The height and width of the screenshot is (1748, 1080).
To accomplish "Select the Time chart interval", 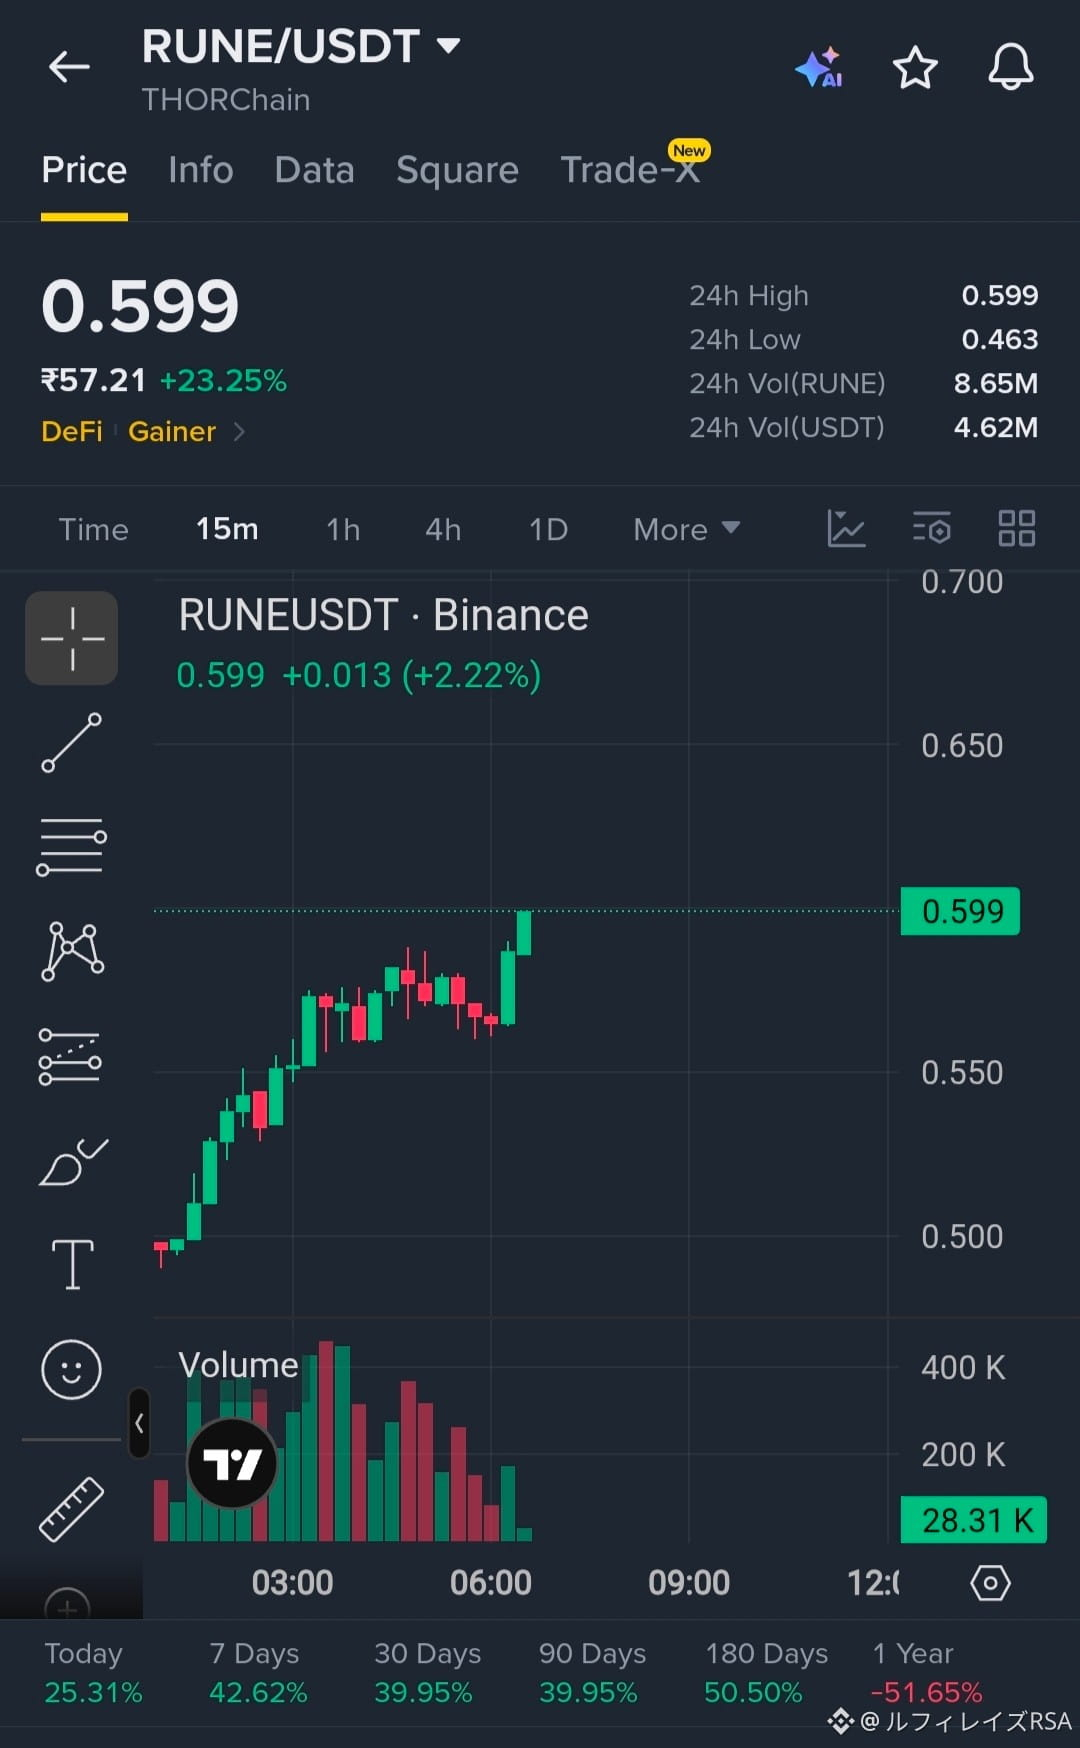I will [93, 529].
